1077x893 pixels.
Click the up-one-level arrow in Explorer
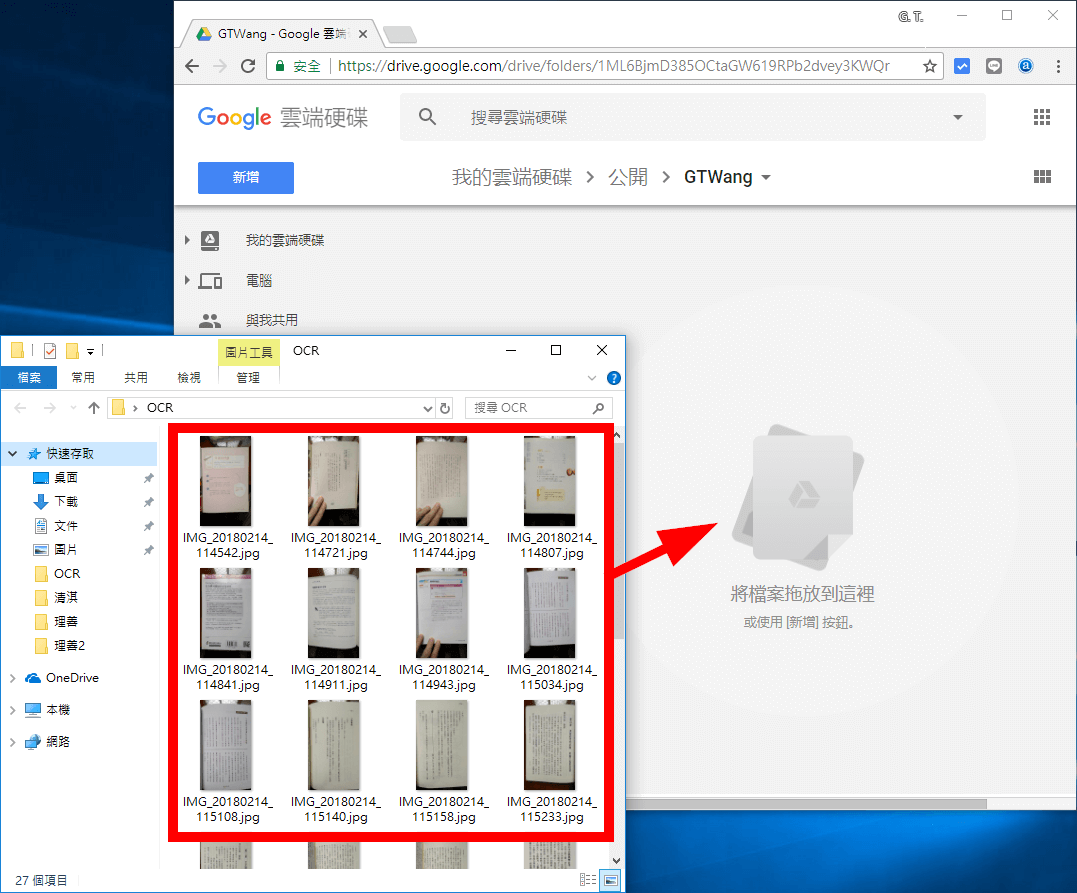pos(93,408)
